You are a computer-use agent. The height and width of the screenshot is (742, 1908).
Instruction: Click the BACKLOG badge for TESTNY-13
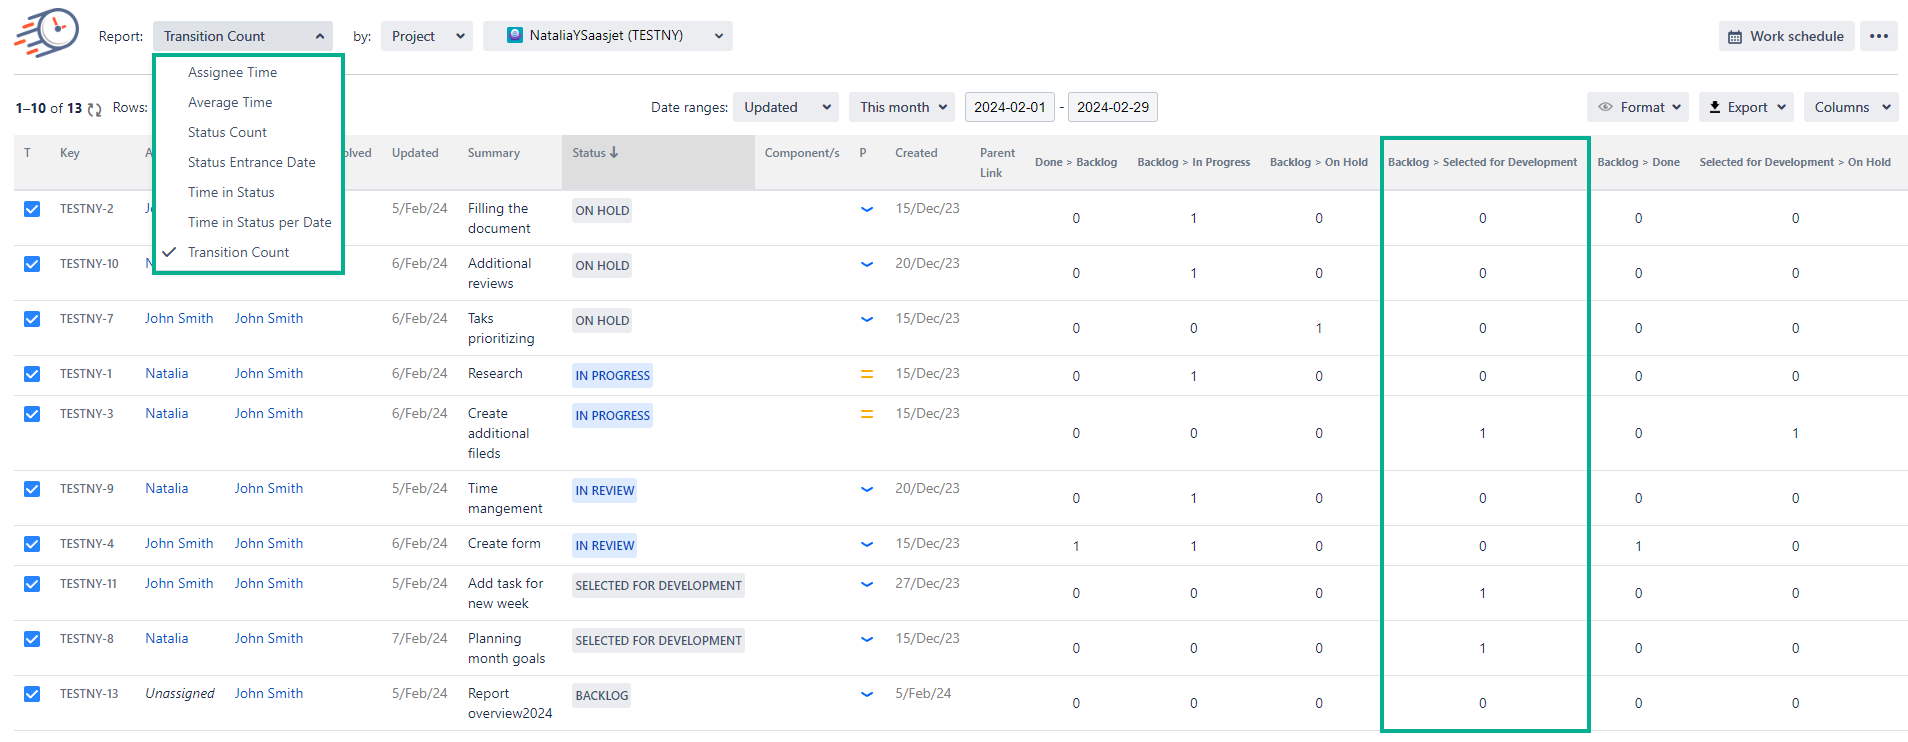601,695
